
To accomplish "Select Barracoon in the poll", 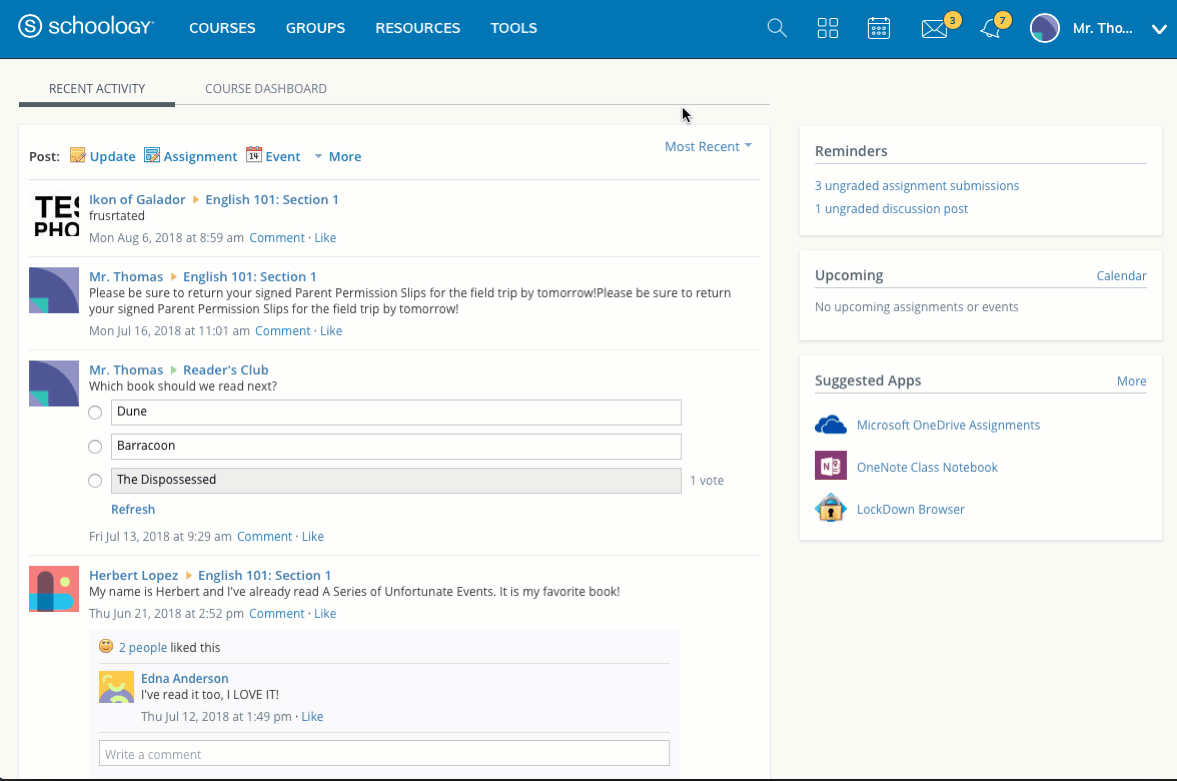I will (x=95, y=446).
